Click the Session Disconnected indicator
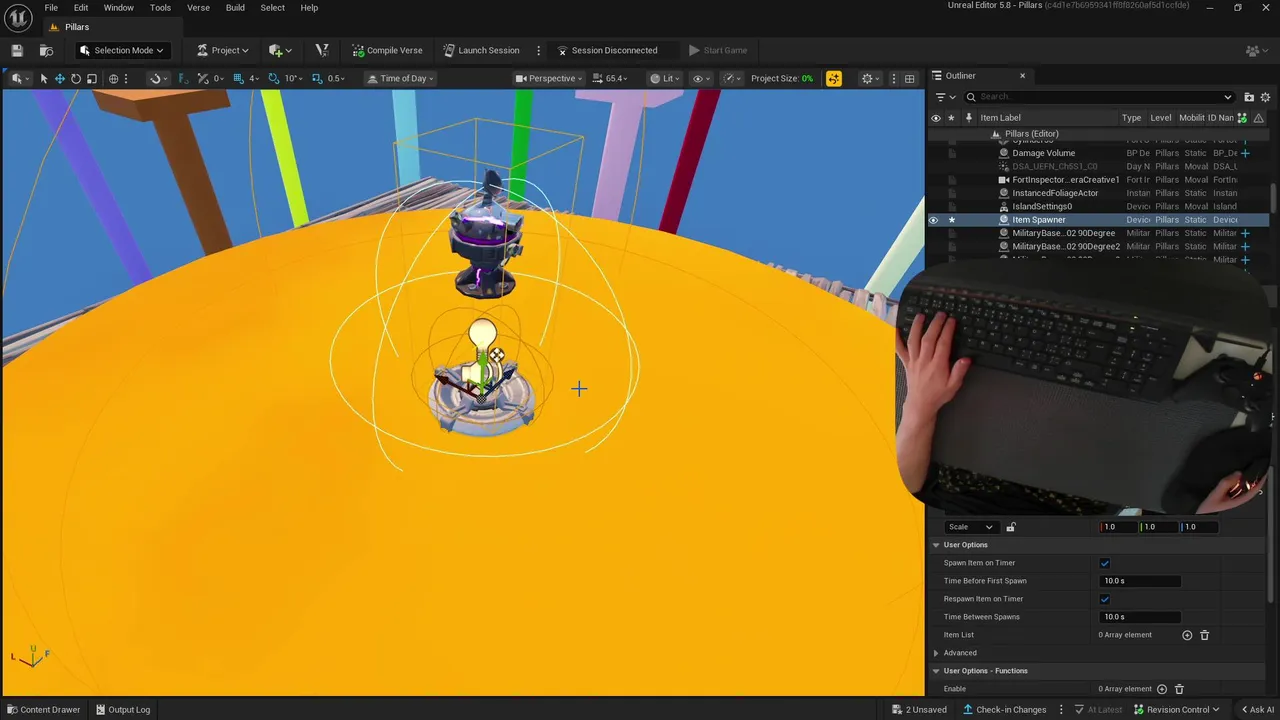Viewport: 1280px width, 720px height. pyautogui.click(x=608, y=50)
